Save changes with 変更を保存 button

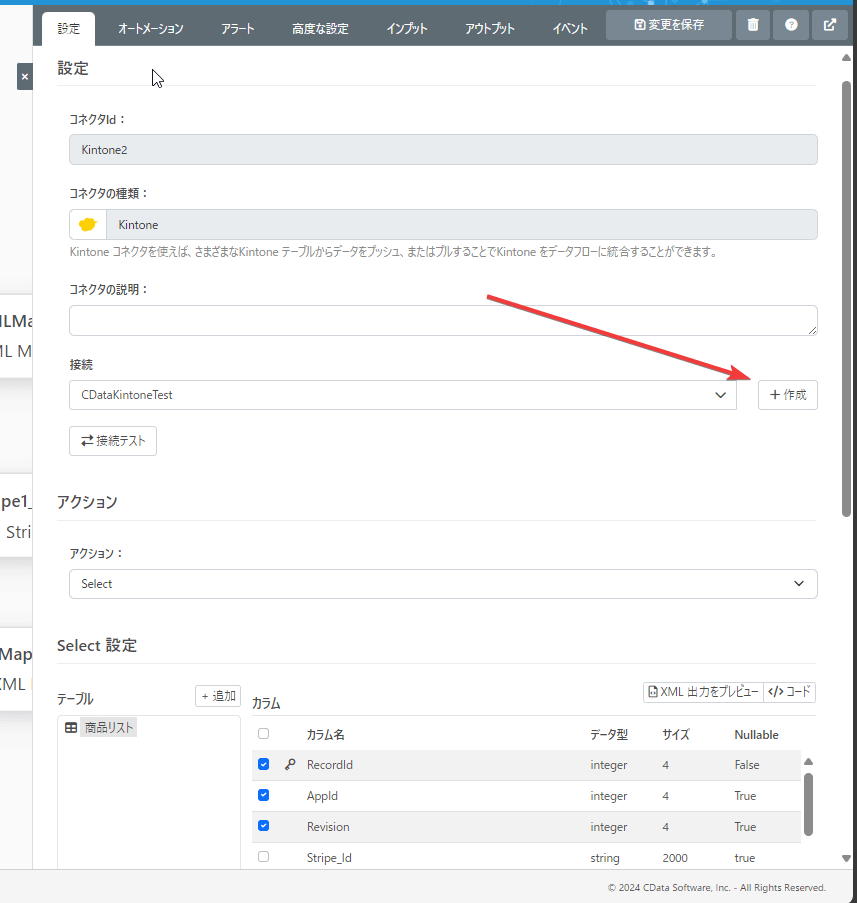[x=669, y=25]
